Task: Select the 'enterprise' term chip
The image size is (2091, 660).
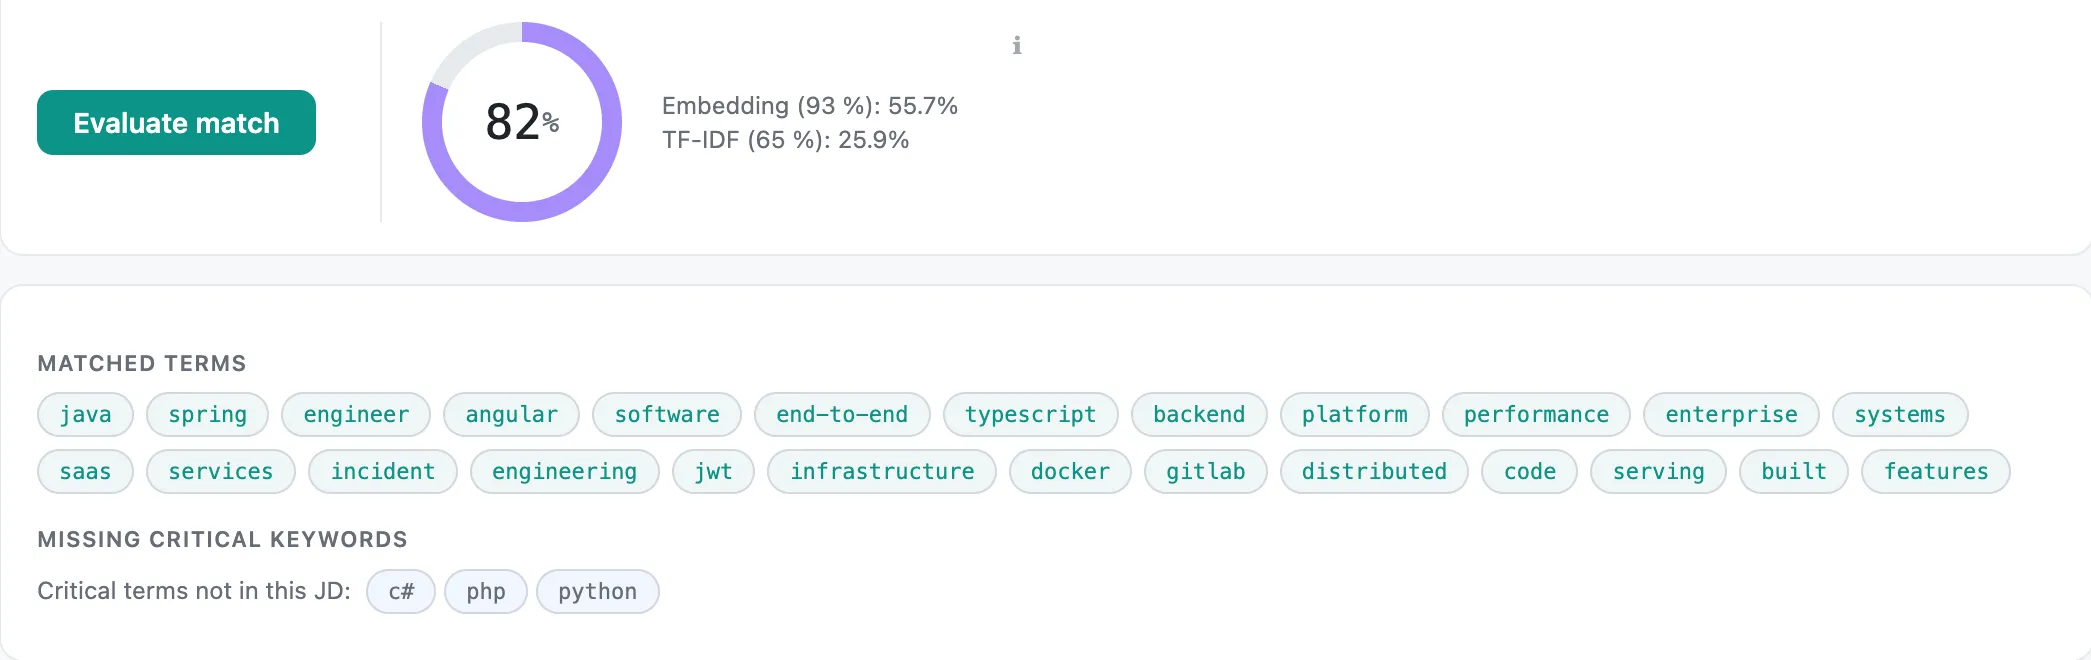Action: (x=1731, y=414)
